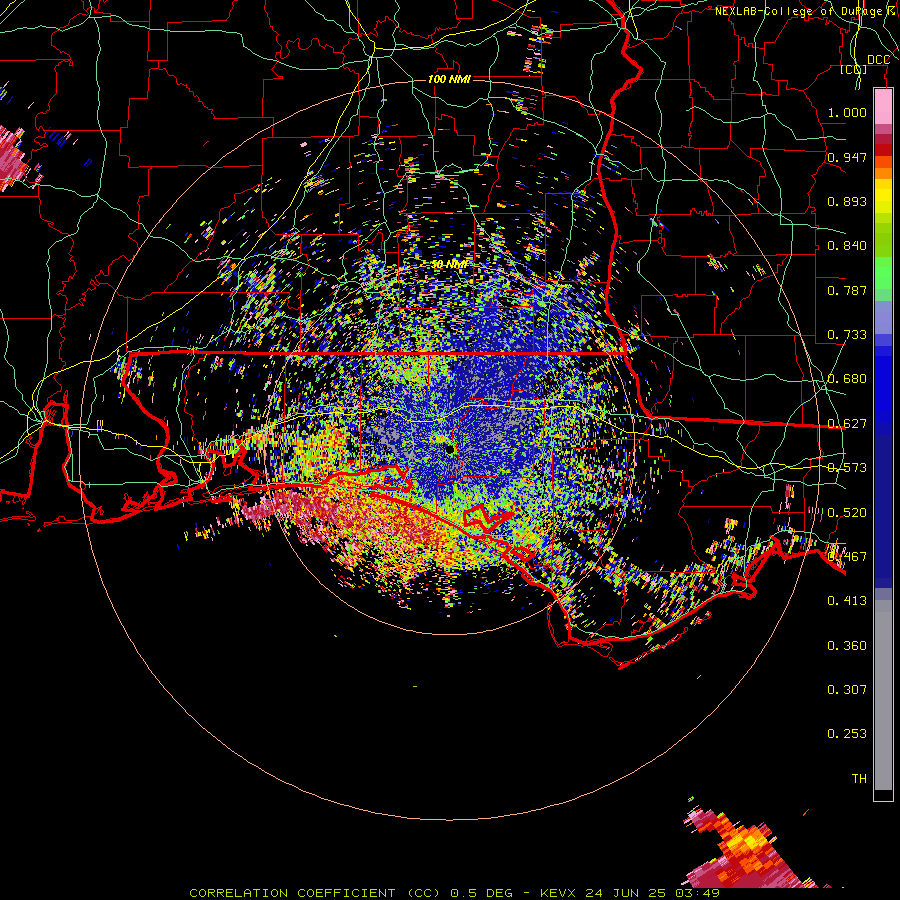This screenshot has width=900, height=900.
Task: Click the NEXLAB-College of DuPage label
Action: pos(799,11)
